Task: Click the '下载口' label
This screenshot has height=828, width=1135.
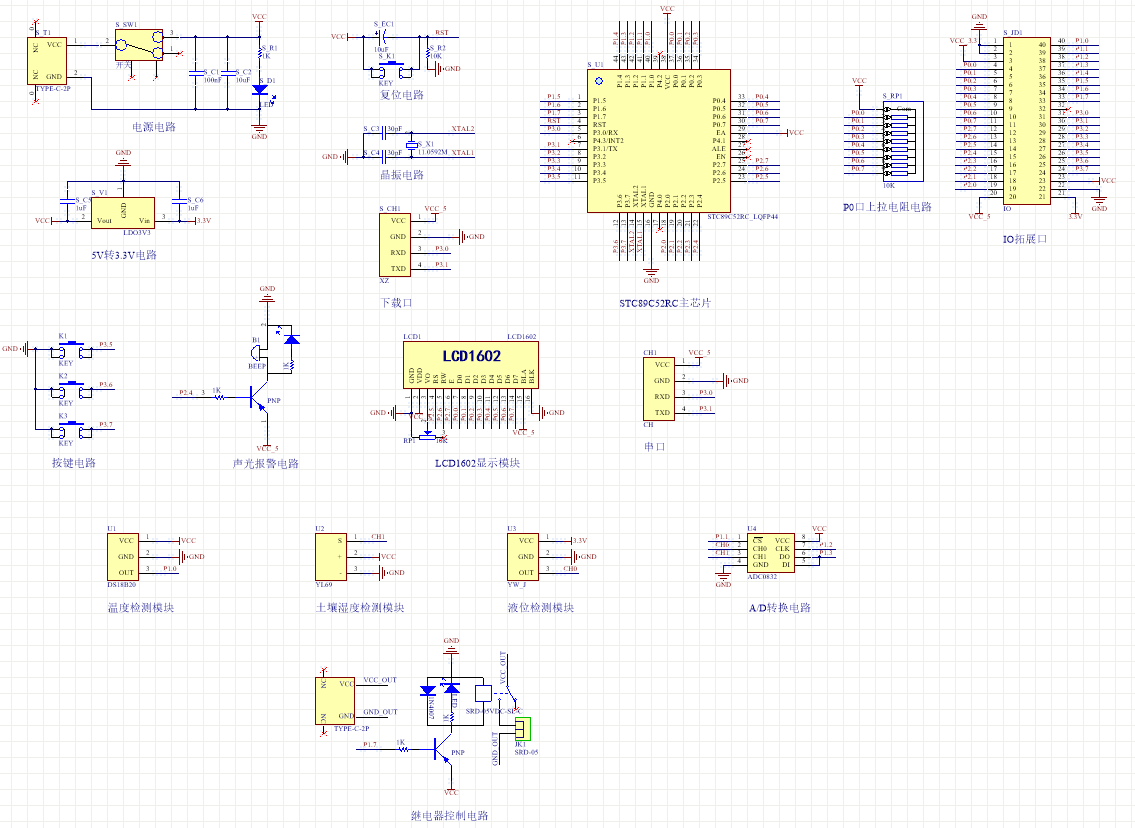Action: pyautogui.click(x=396, y=303)
